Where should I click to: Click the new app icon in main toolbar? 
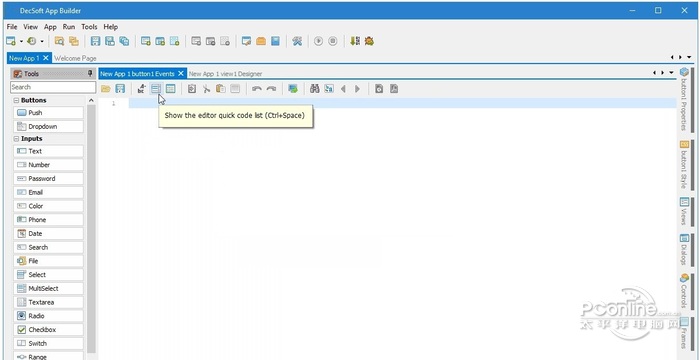[11, 41]
